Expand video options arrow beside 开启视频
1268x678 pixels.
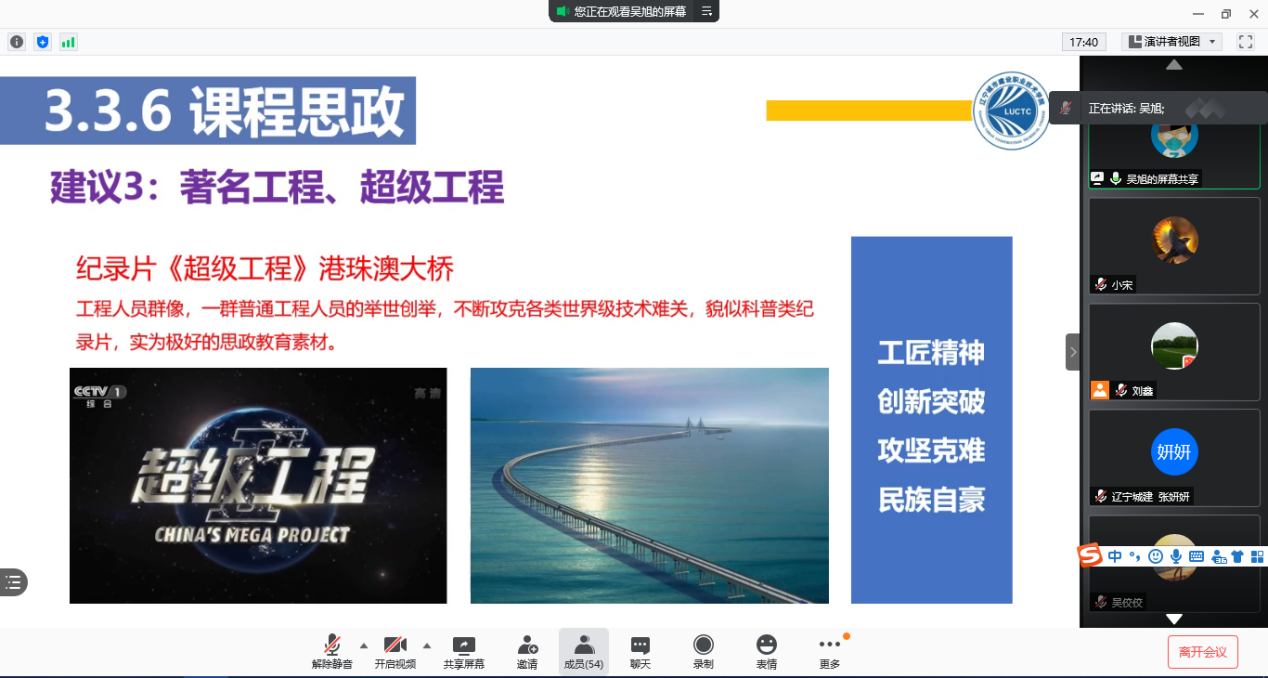[427, 645]
